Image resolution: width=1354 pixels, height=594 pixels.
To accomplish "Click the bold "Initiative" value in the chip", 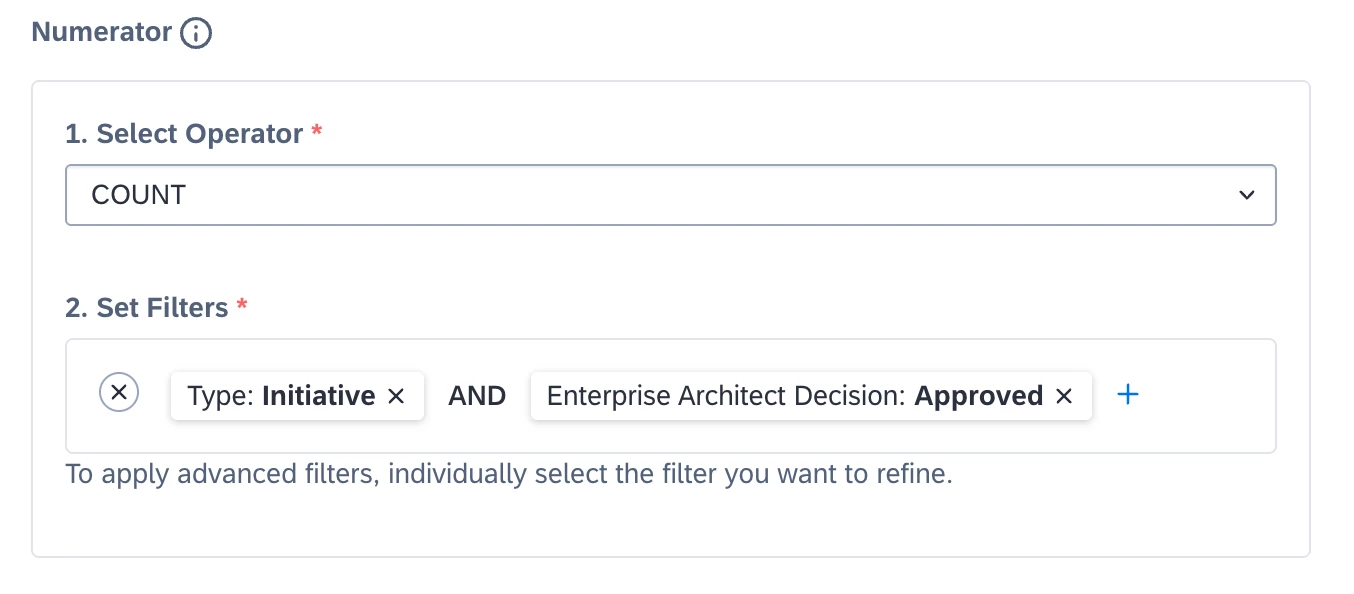I will pos(318,396).
